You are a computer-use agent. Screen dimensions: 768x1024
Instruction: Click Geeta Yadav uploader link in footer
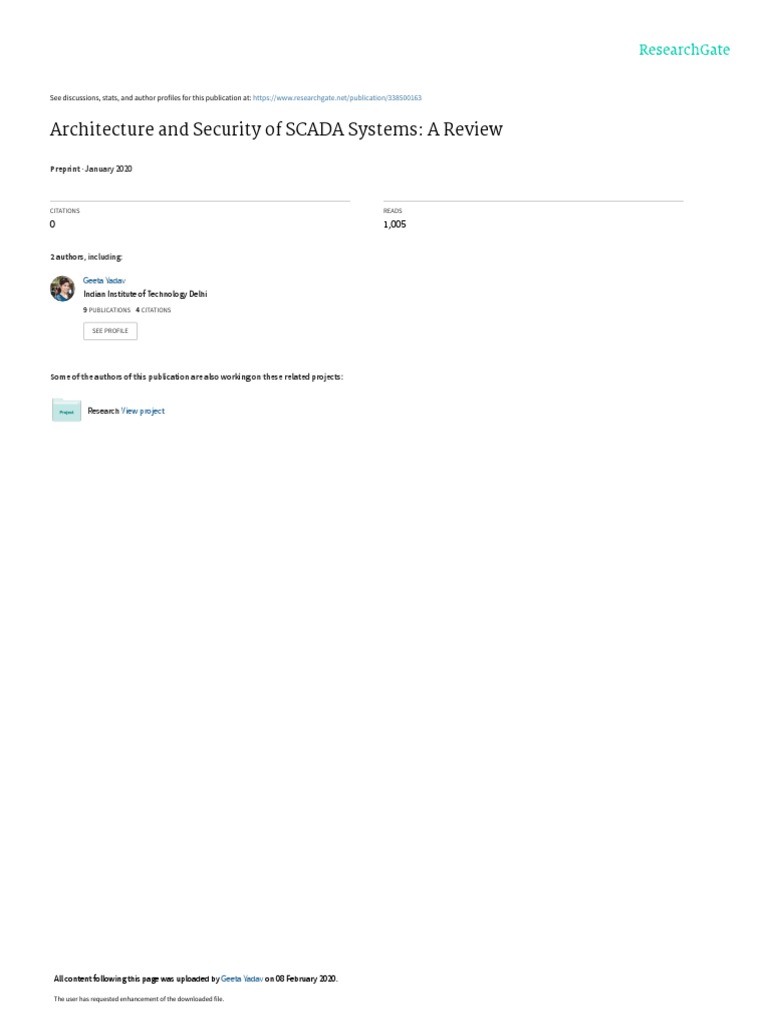tap(242, 979)
